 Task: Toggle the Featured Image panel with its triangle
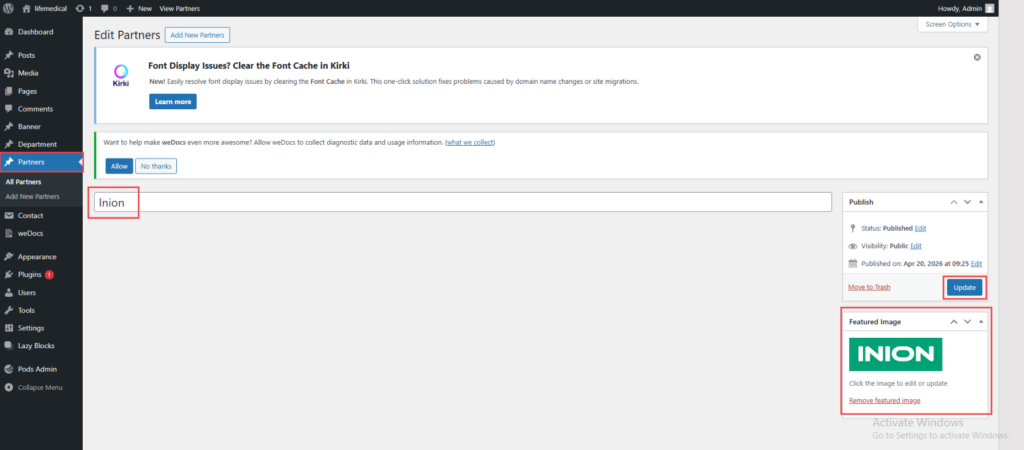tap(980, 322)
